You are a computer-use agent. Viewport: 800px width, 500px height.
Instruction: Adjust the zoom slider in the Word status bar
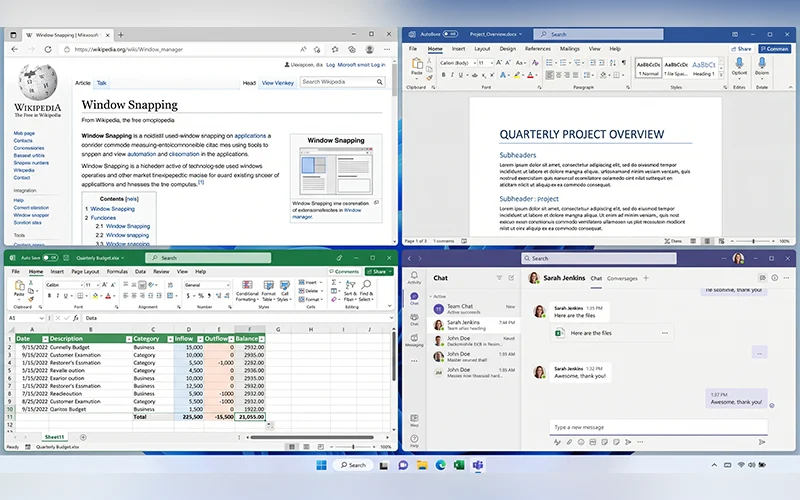pos(753,241)
